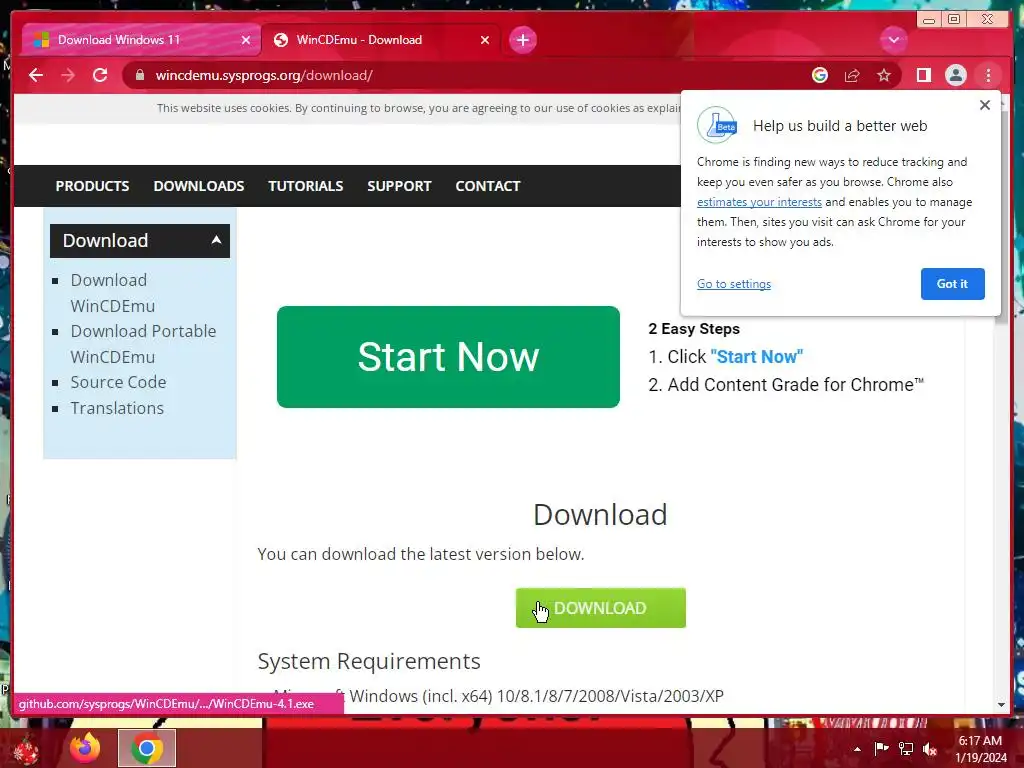The width and height of the screenshot is (1024, 768).
Task: Open the PRODUCTS menu
Action: [x=92, y=186]
